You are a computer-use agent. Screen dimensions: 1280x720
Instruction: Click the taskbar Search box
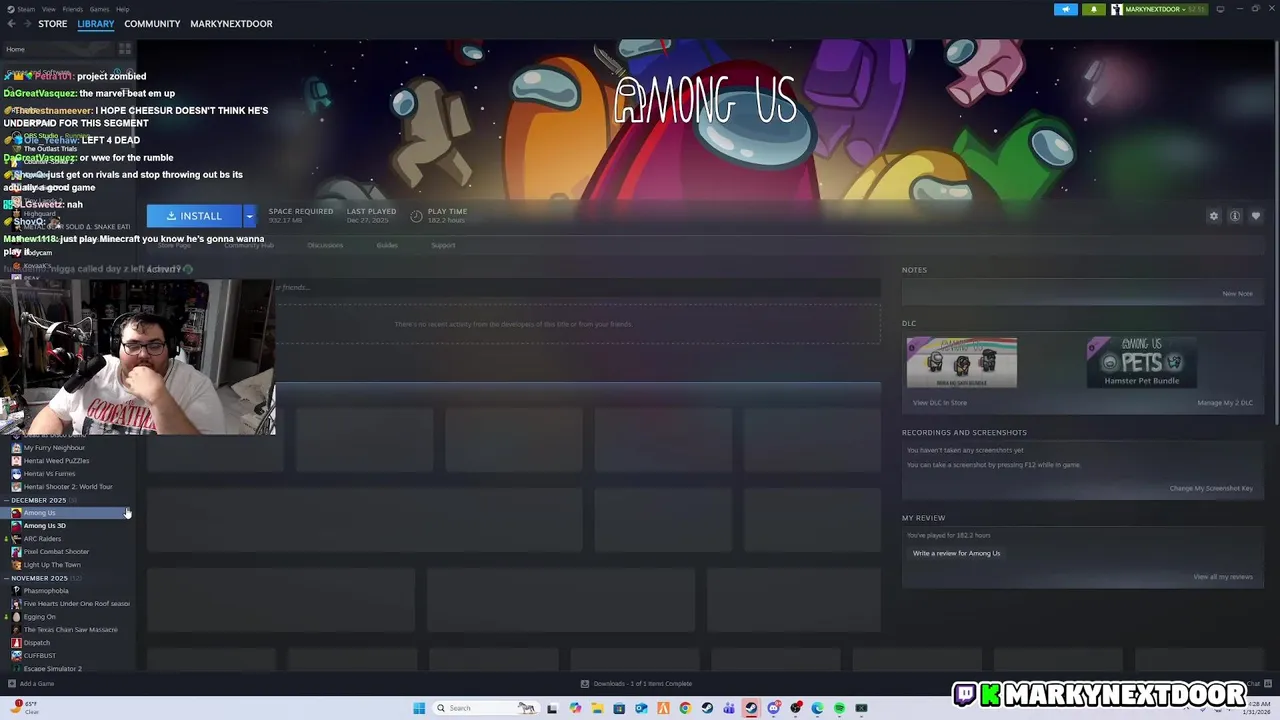pos(486,708)
